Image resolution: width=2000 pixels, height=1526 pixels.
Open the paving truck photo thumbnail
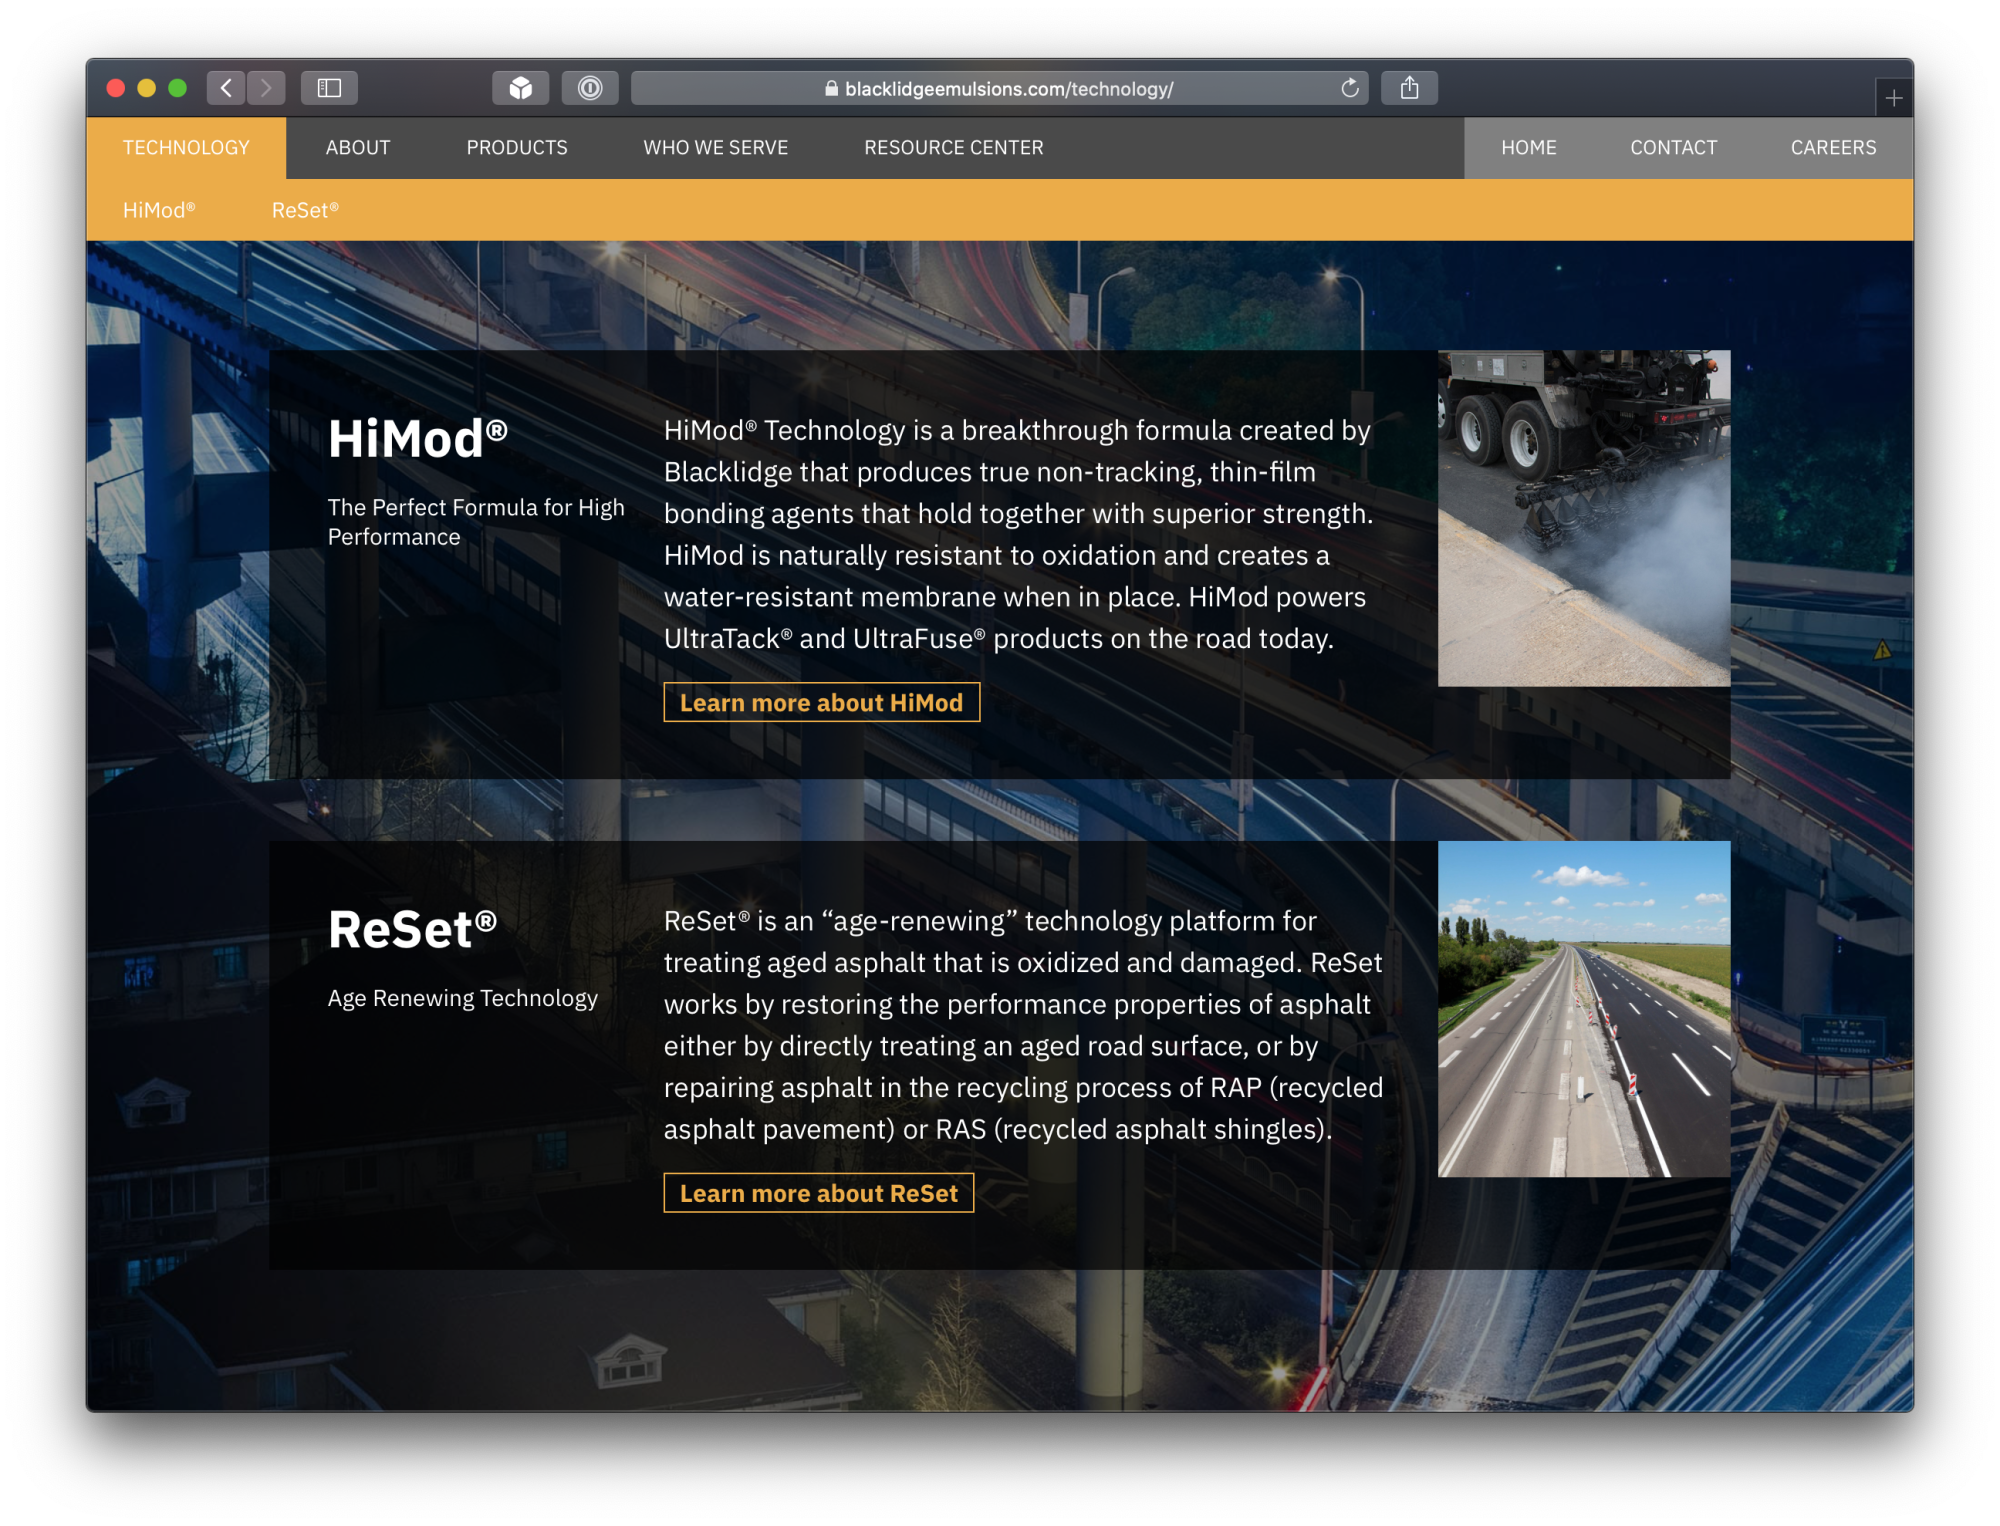pos(1584,518)
